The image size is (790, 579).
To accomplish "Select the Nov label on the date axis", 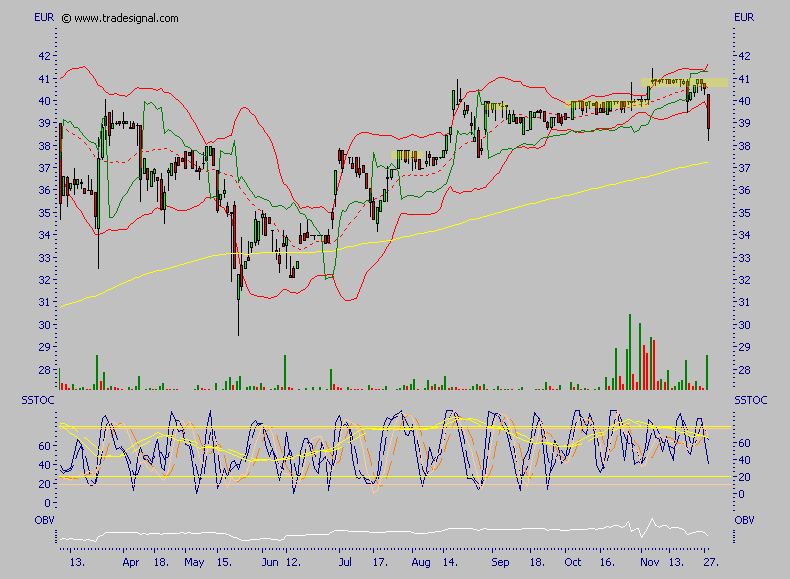I will [x=650, y=562].
